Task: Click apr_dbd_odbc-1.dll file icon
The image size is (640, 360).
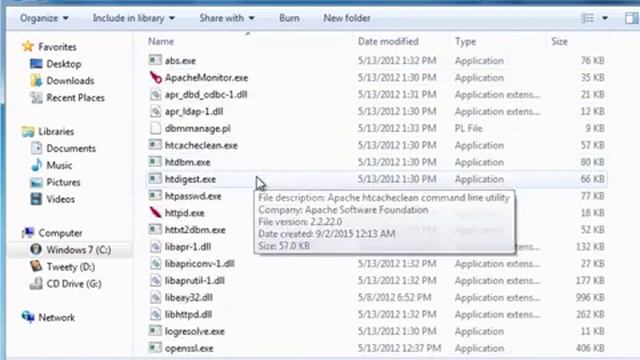Action: (155, 94)
